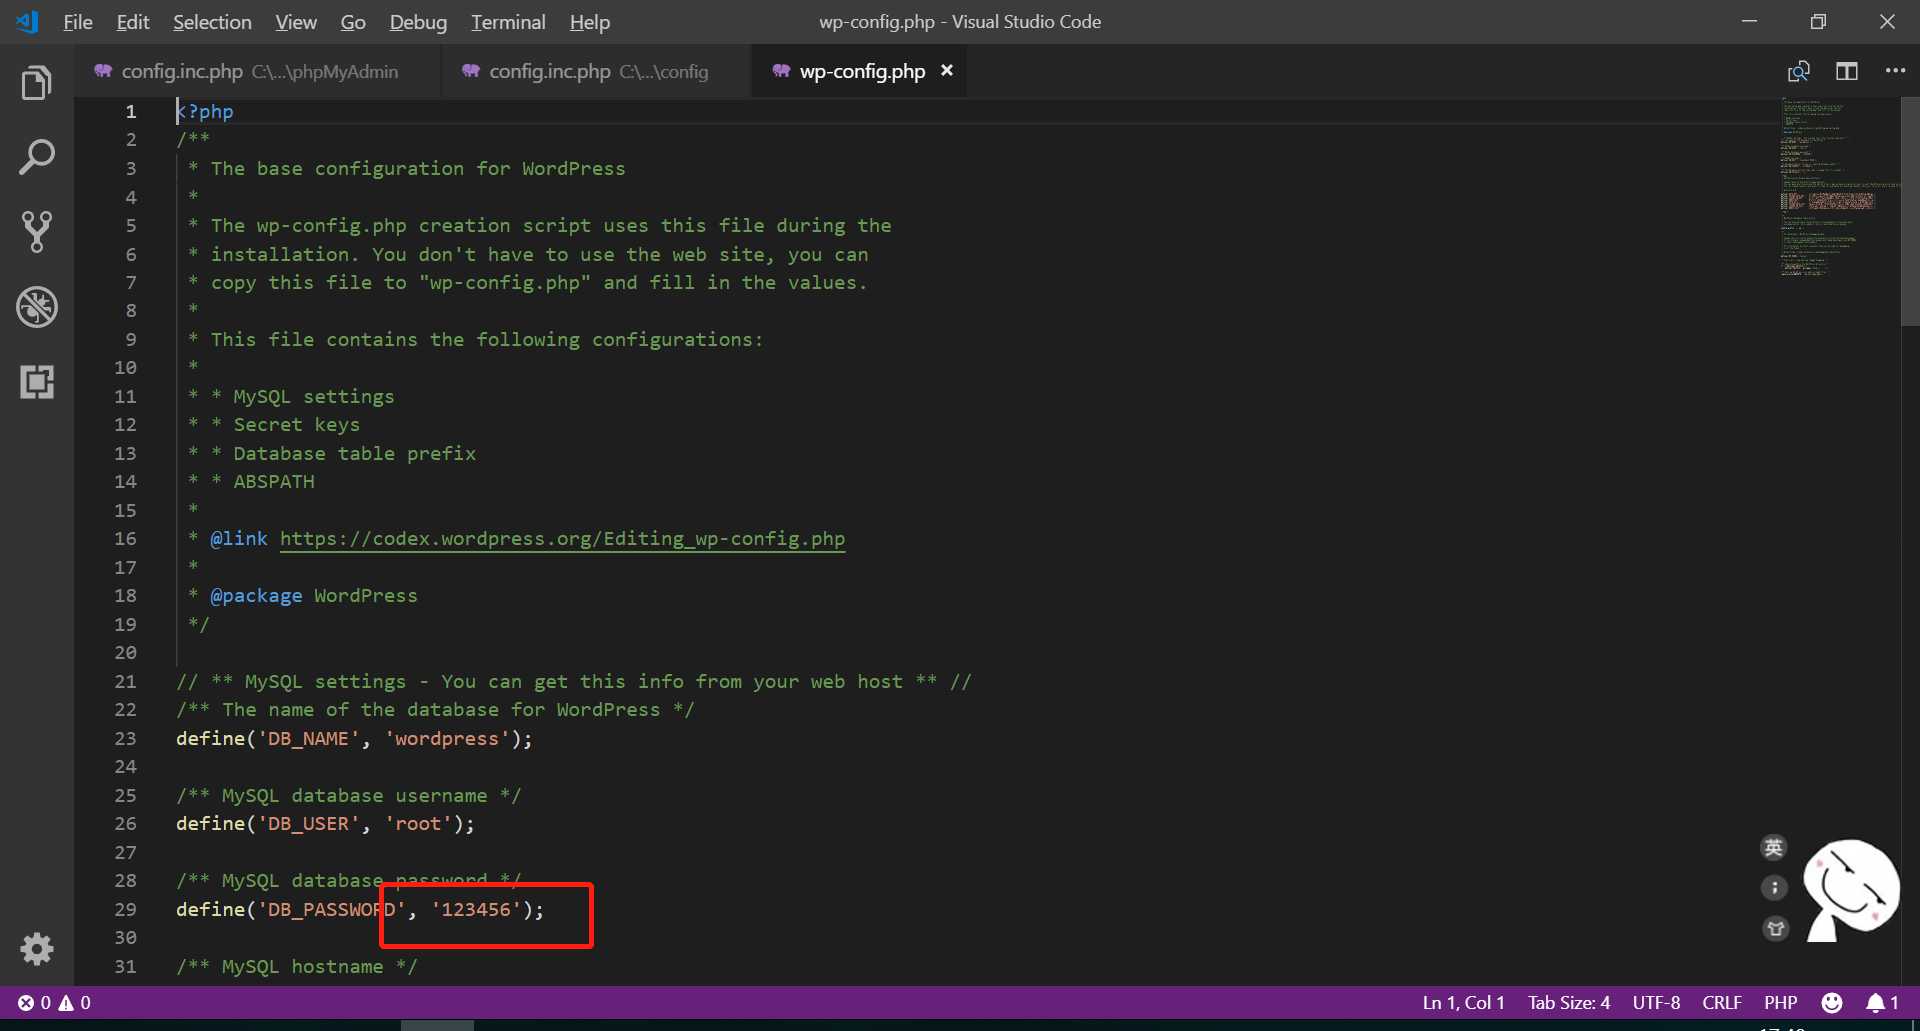This screenshot has height=1031, width=1920.
Task: Open the Debug menu
Action: coord(418,22)
